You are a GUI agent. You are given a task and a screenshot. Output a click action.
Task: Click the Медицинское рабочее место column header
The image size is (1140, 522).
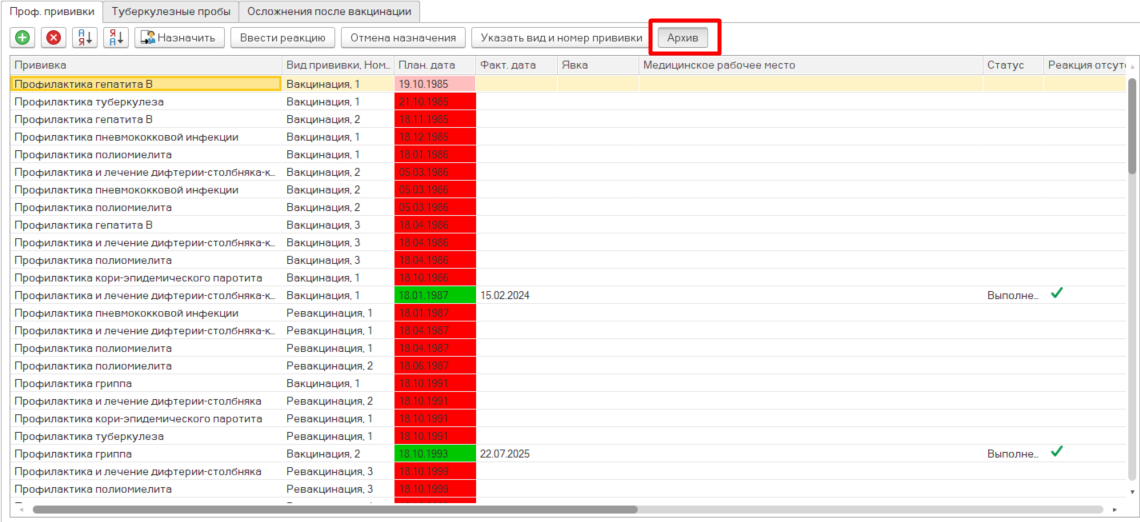pyautogui.click(x=810, y=65)
